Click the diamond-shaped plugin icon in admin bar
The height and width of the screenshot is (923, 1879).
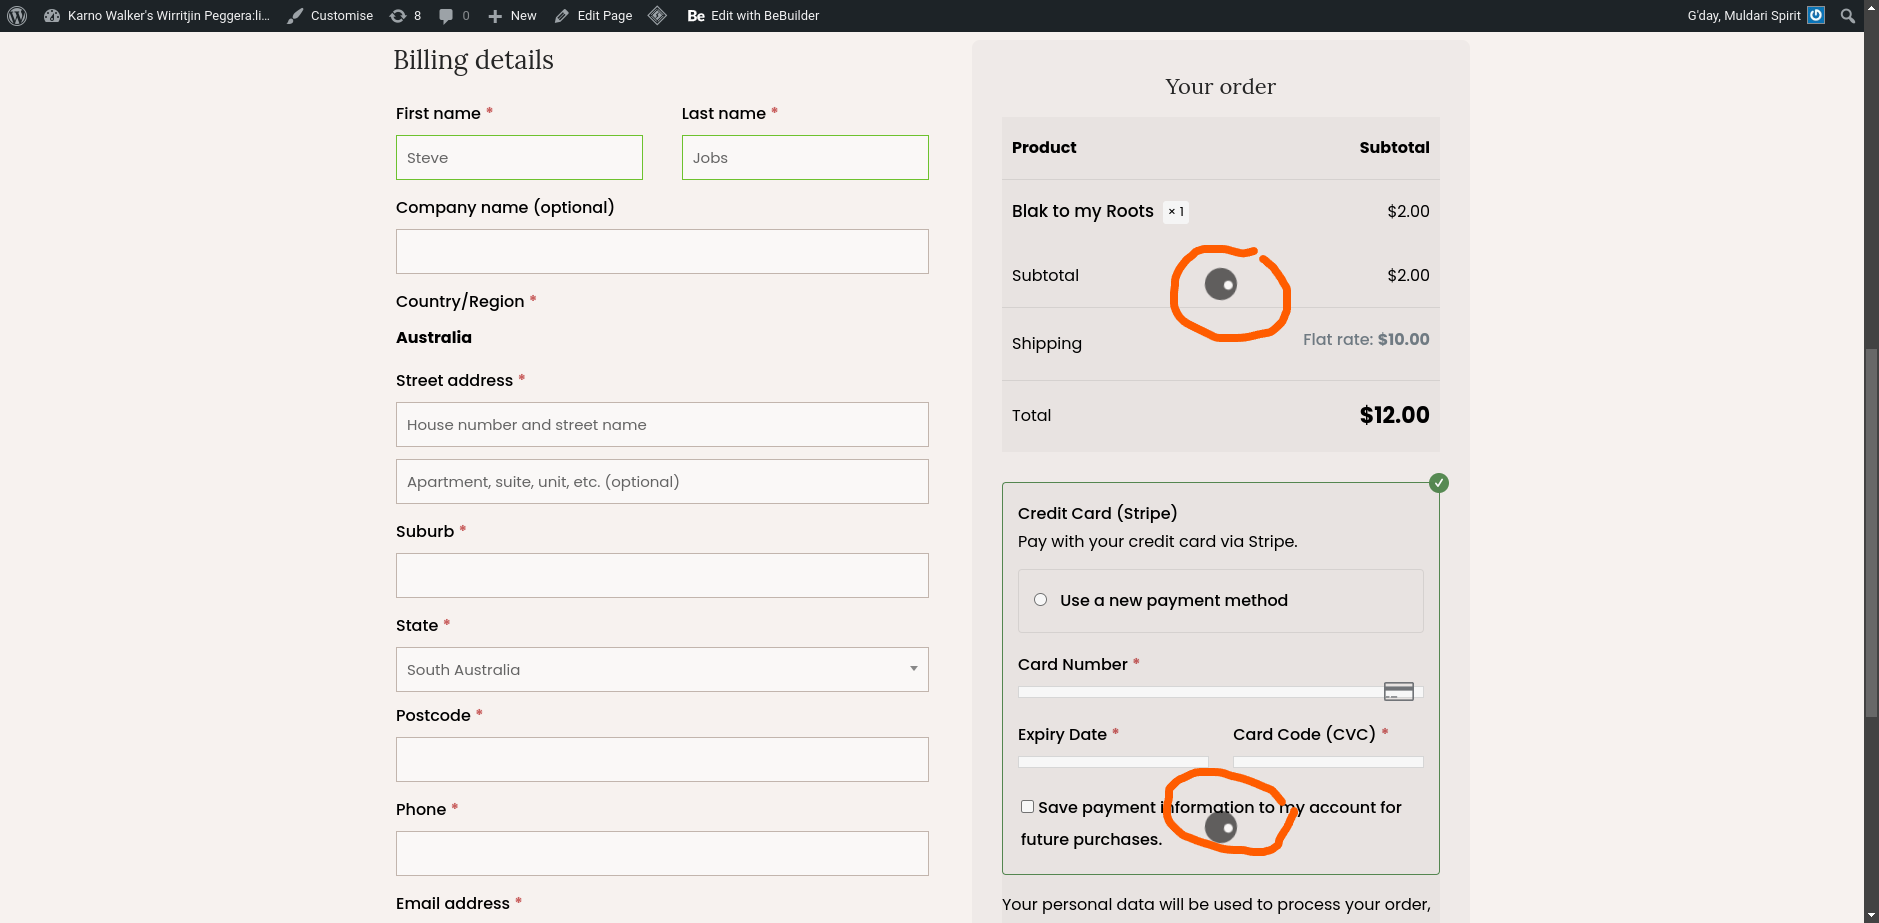(657, 16)
